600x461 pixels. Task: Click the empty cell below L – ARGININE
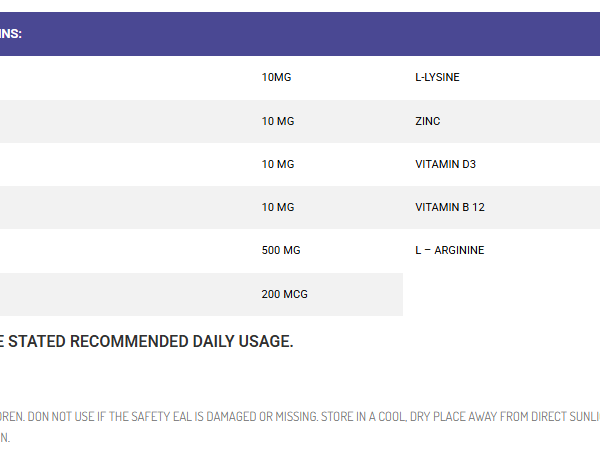point(501,295)
